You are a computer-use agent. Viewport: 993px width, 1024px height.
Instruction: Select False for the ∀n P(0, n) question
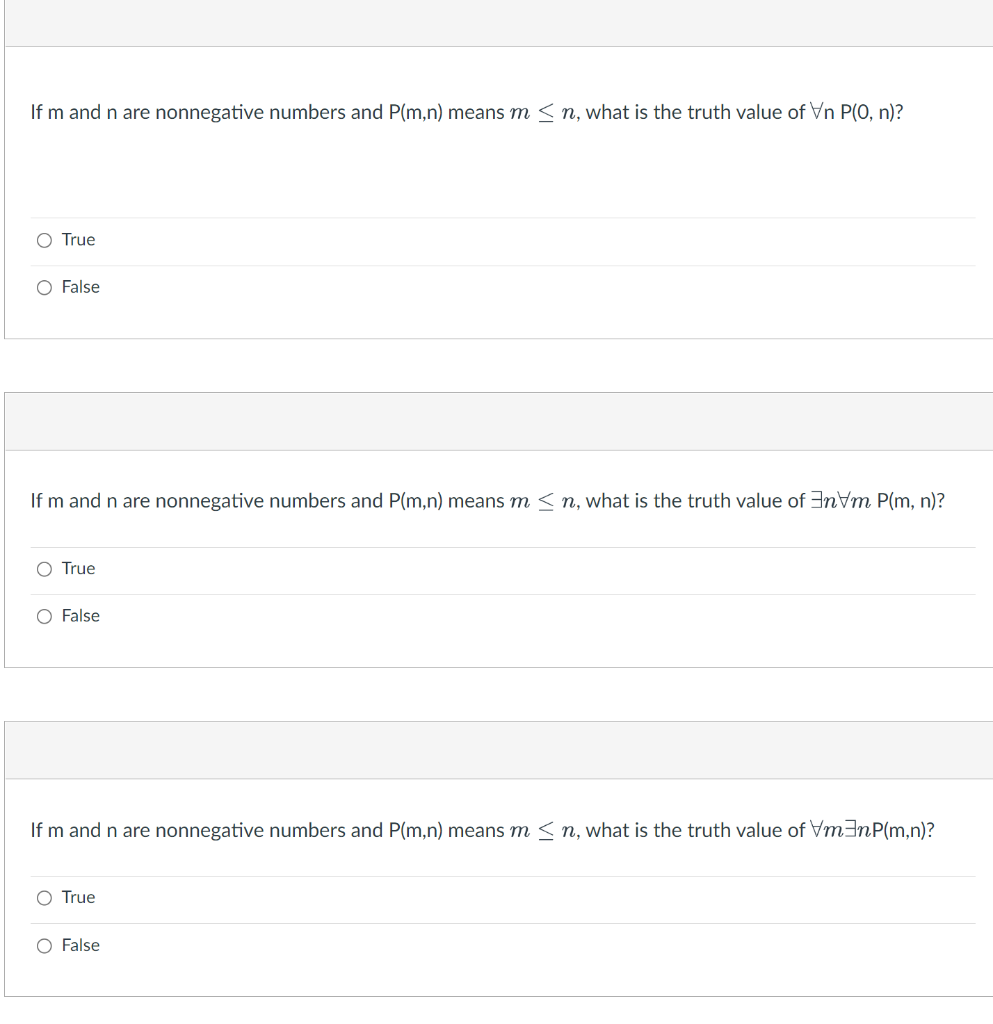coord(44,287)
